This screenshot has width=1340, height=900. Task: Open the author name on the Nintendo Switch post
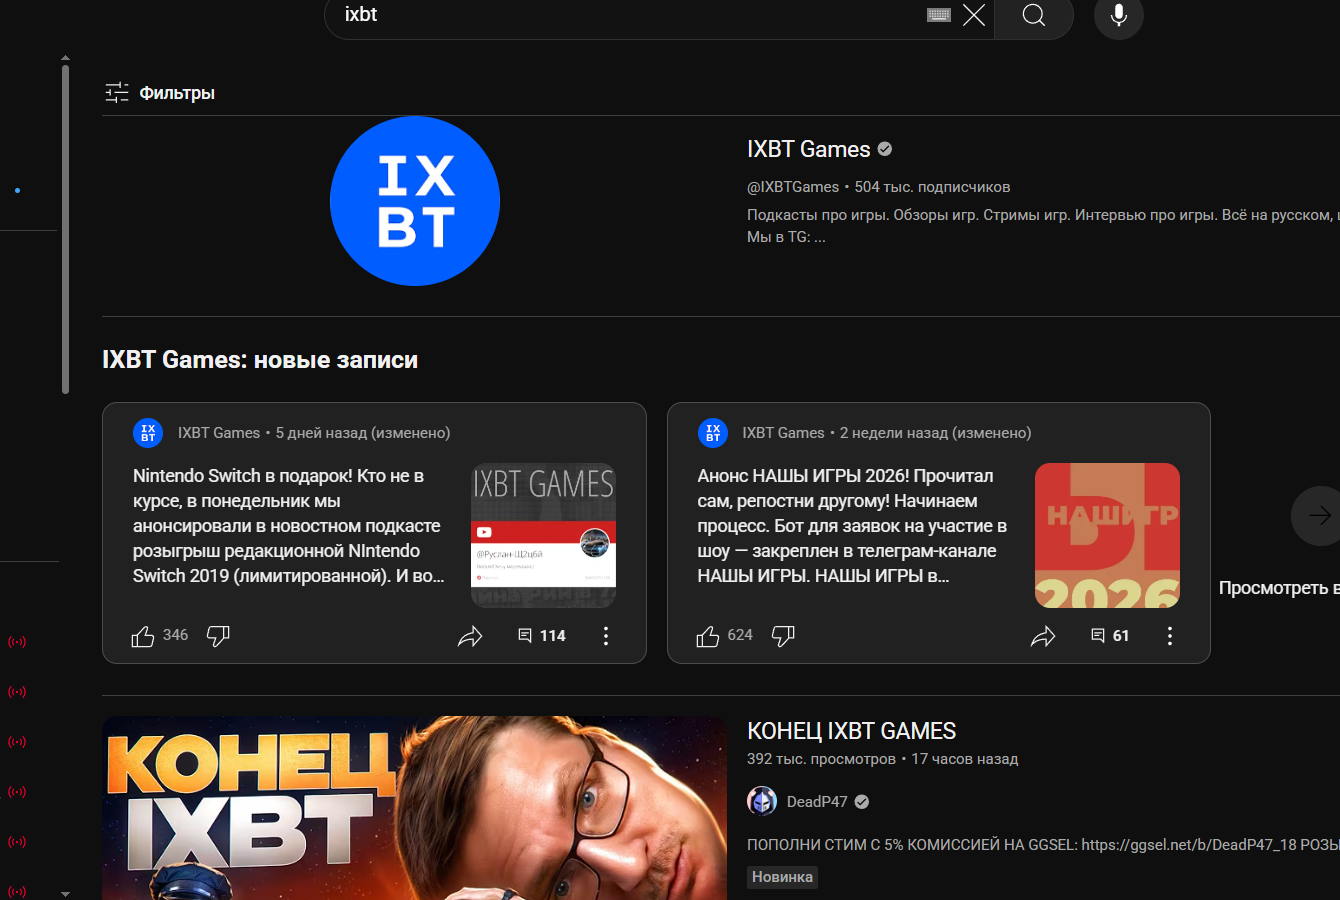pos(219,433)
